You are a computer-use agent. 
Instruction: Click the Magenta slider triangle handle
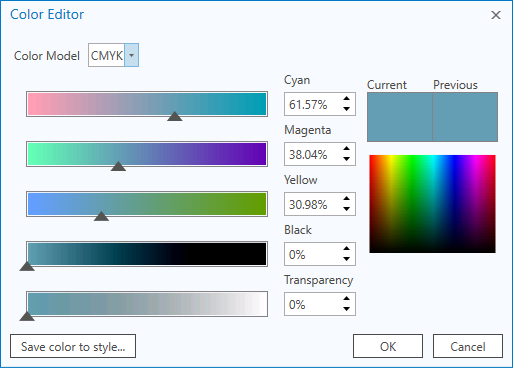pyautogui.click(x=118, y=166)
